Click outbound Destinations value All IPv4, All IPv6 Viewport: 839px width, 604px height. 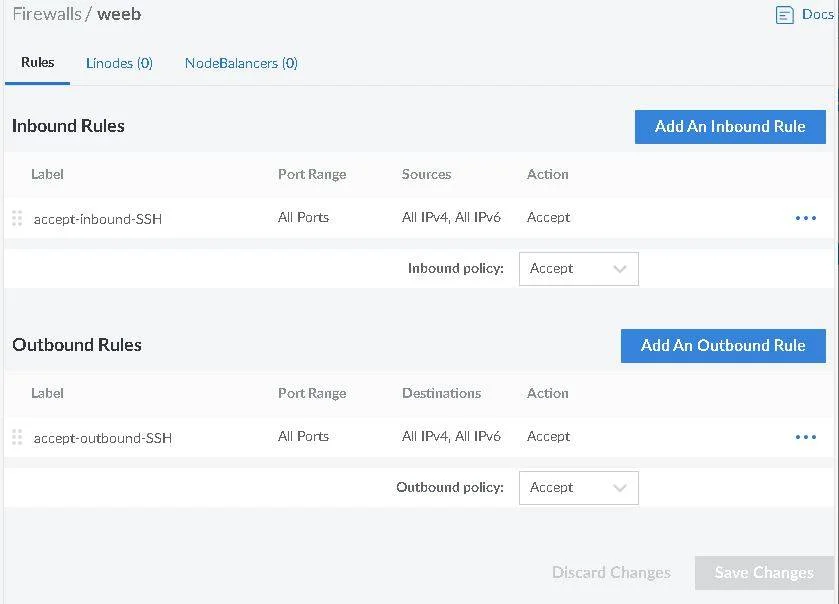coord(451,436)
